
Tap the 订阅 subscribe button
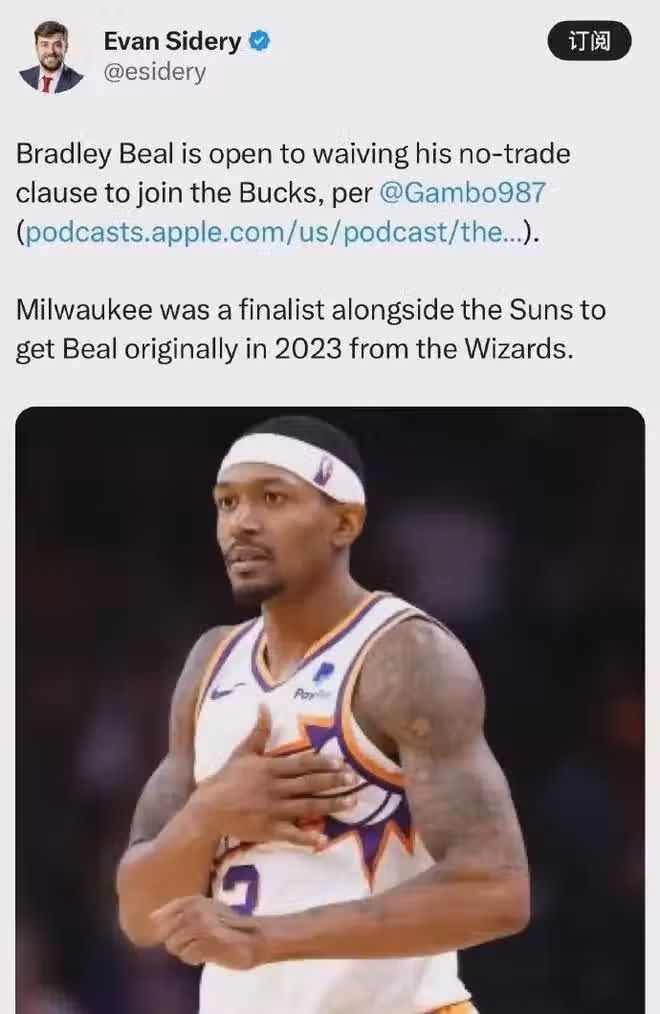tap(589, 41)
